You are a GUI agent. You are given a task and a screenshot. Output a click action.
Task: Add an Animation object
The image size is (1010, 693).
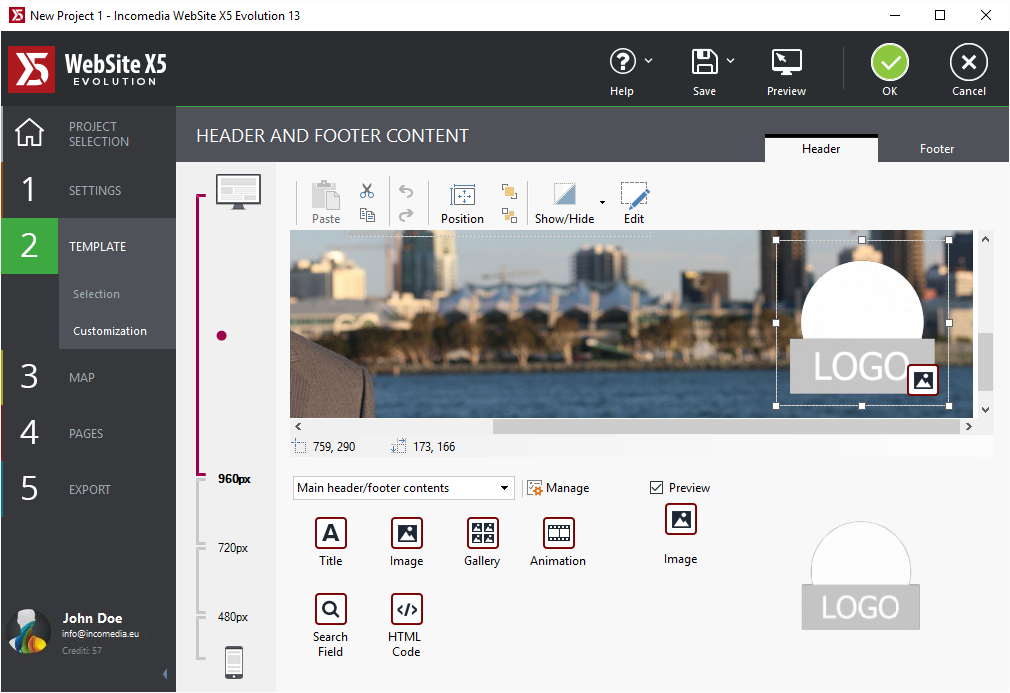pyautogui.click(x=558, y=542)
